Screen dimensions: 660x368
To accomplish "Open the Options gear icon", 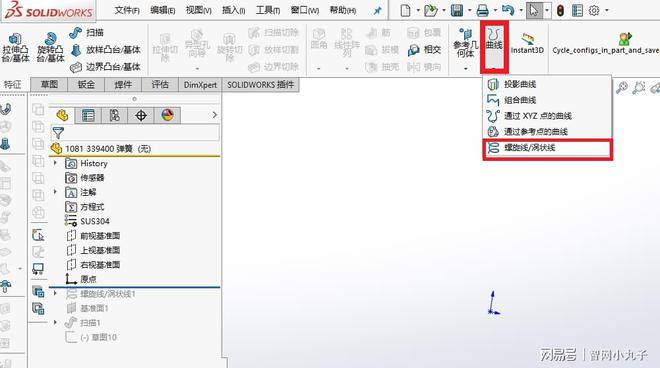I will [x=594, y=10].
